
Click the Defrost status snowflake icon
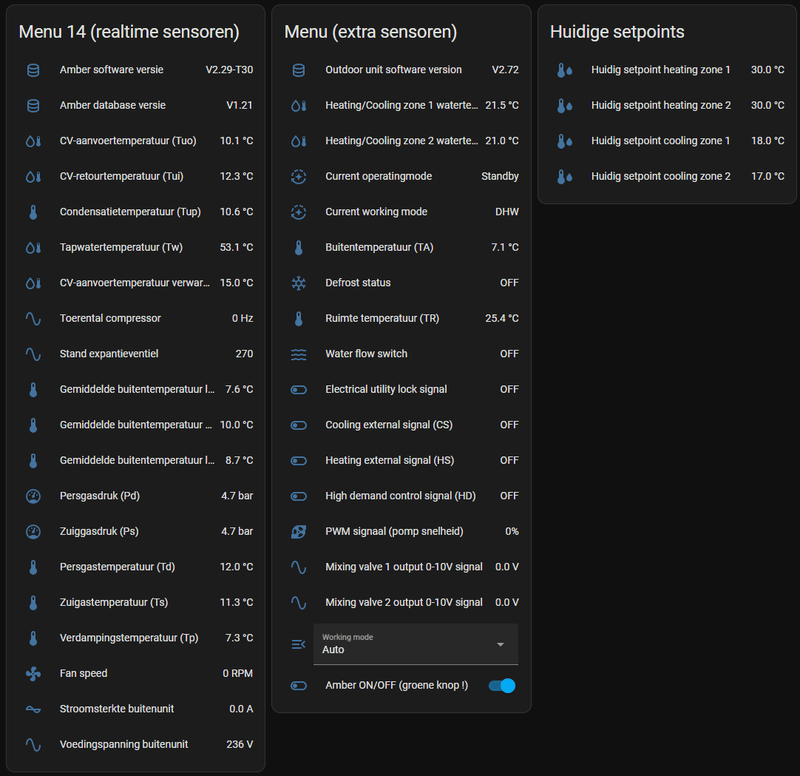click(x=298, y=282)
